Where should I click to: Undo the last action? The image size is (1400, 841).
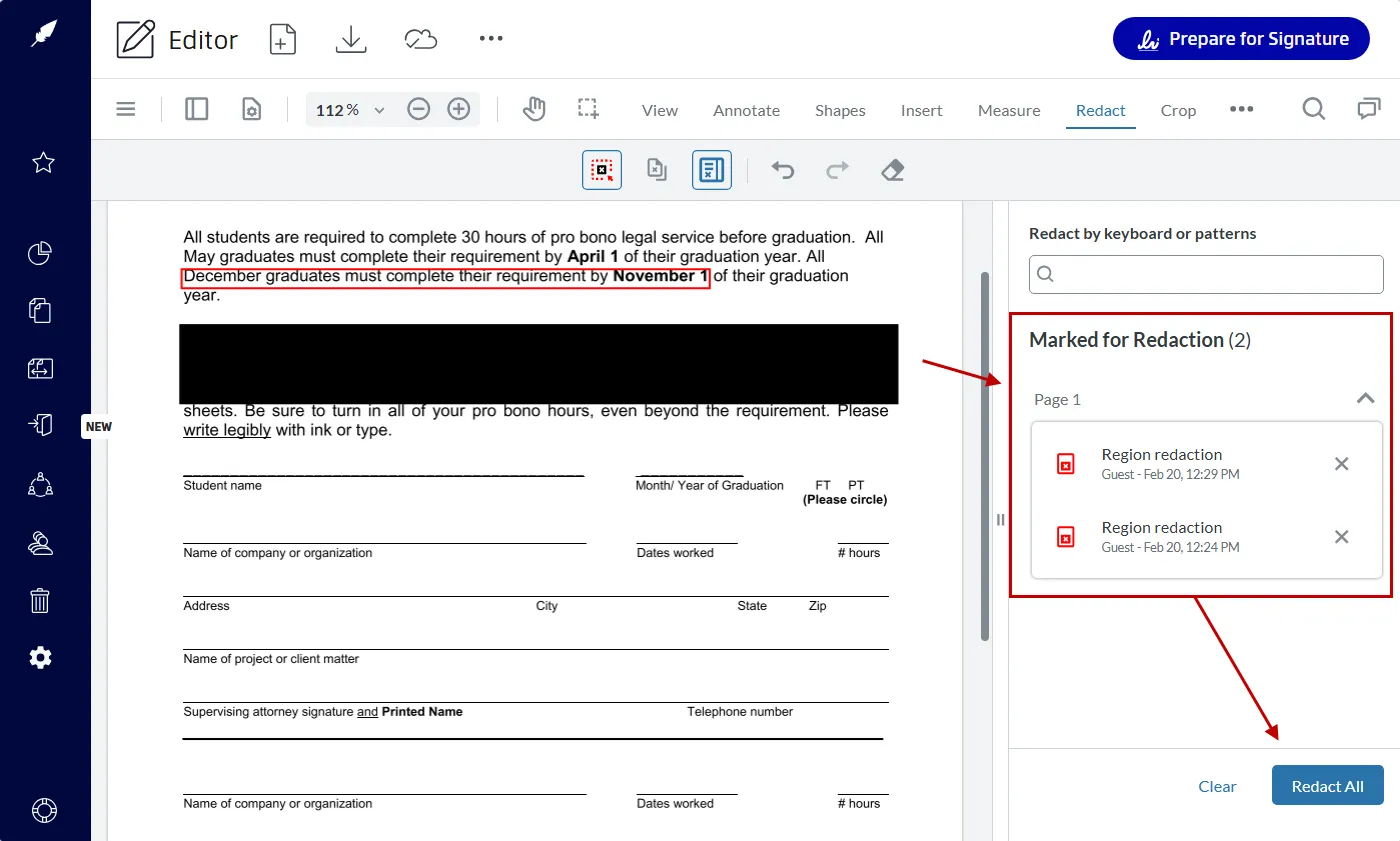pyautogui.click(x=783, y=170)
